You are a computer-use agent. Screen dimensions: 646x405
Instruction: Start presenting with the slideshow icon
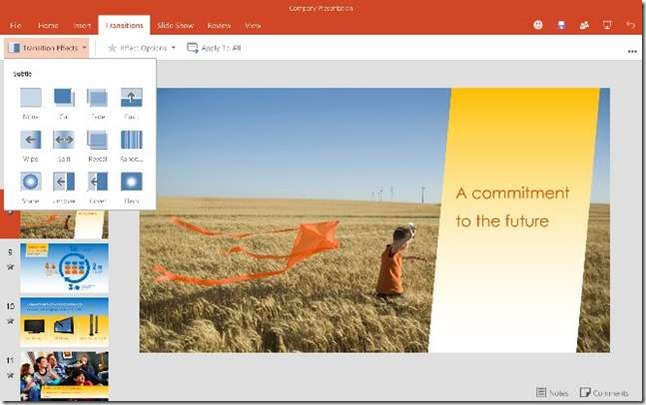[607, 24]
